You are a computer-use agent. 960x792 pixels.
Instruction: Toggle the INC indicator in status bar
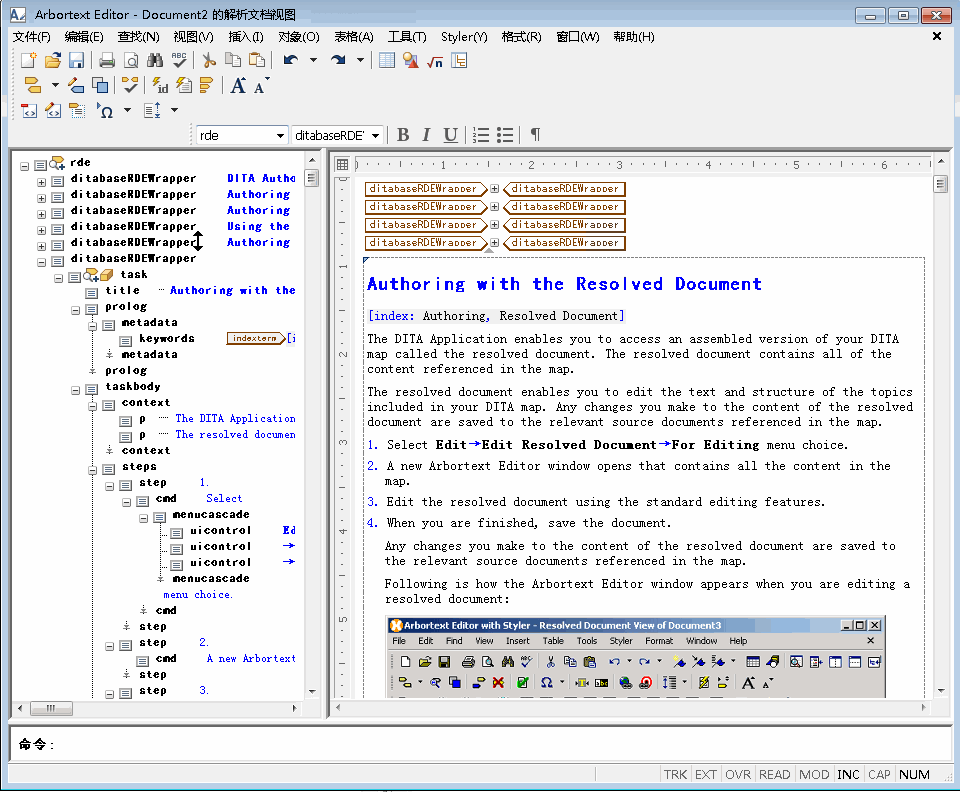pyautogui.click(x=849, y=774)
